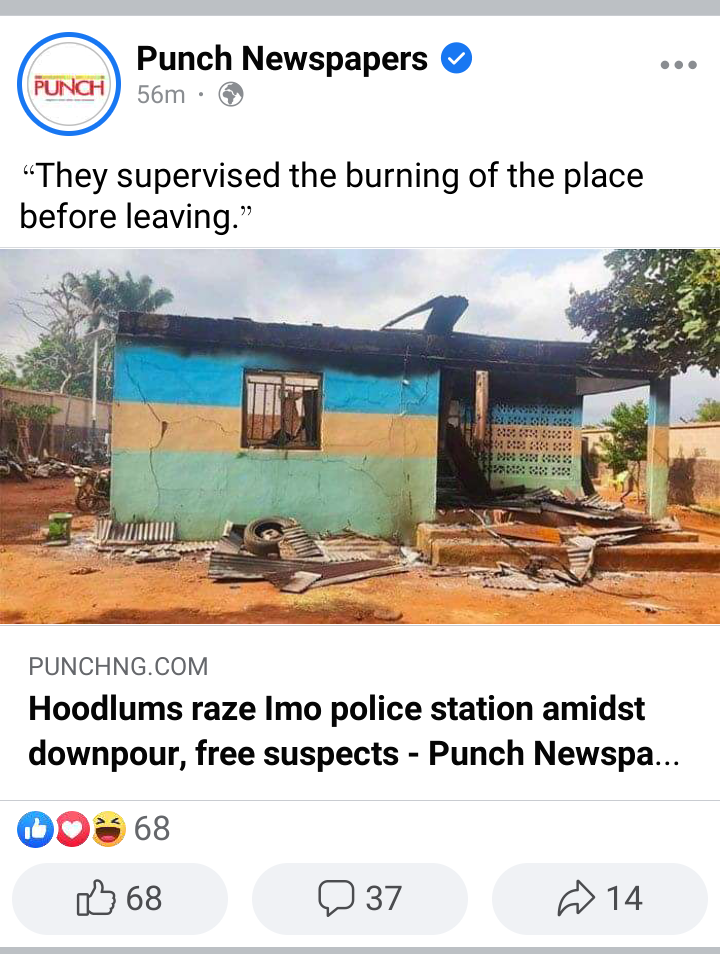Screen dimensions: 720x954
Task: Tap the Punch Newspapers profile picture
Action: point(69,84)
